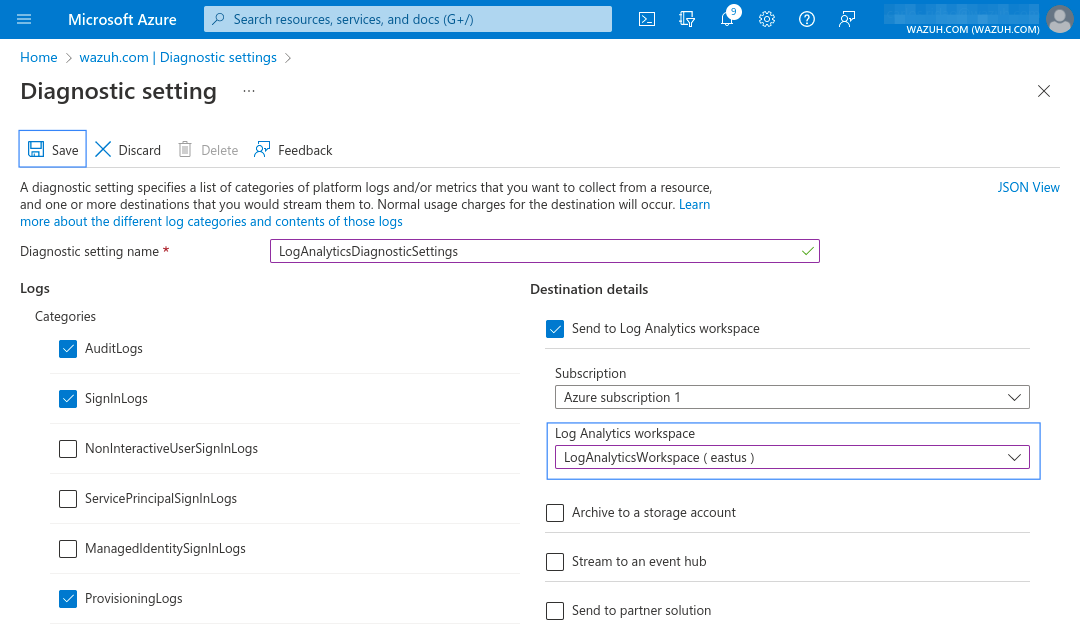Close the Diagnostic setting blade
This screenshot has height=629, width=1080.
click(x=1043, y=91)
